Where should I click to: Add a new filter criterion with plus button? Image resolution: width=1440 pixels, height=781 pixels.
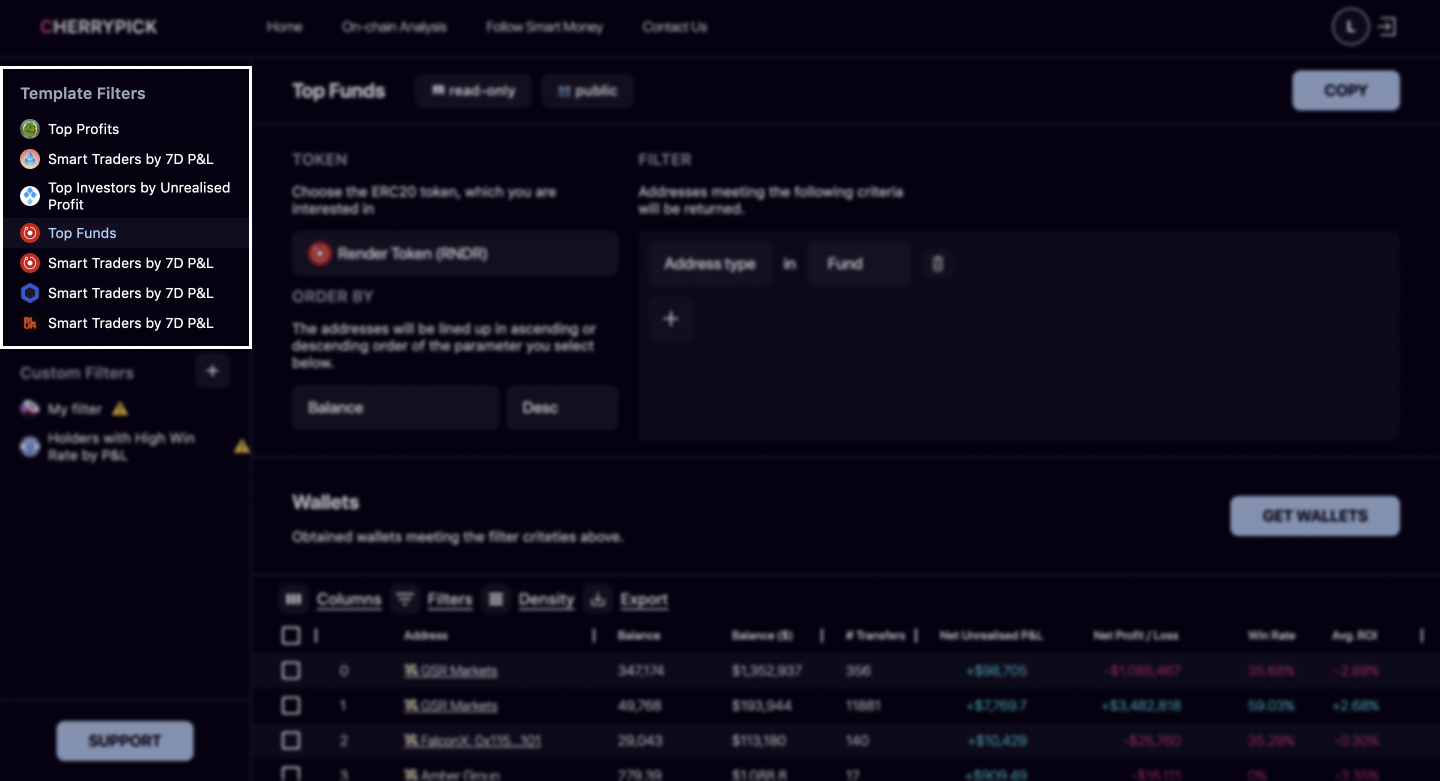pyautogui.click(x=671, y=319)
